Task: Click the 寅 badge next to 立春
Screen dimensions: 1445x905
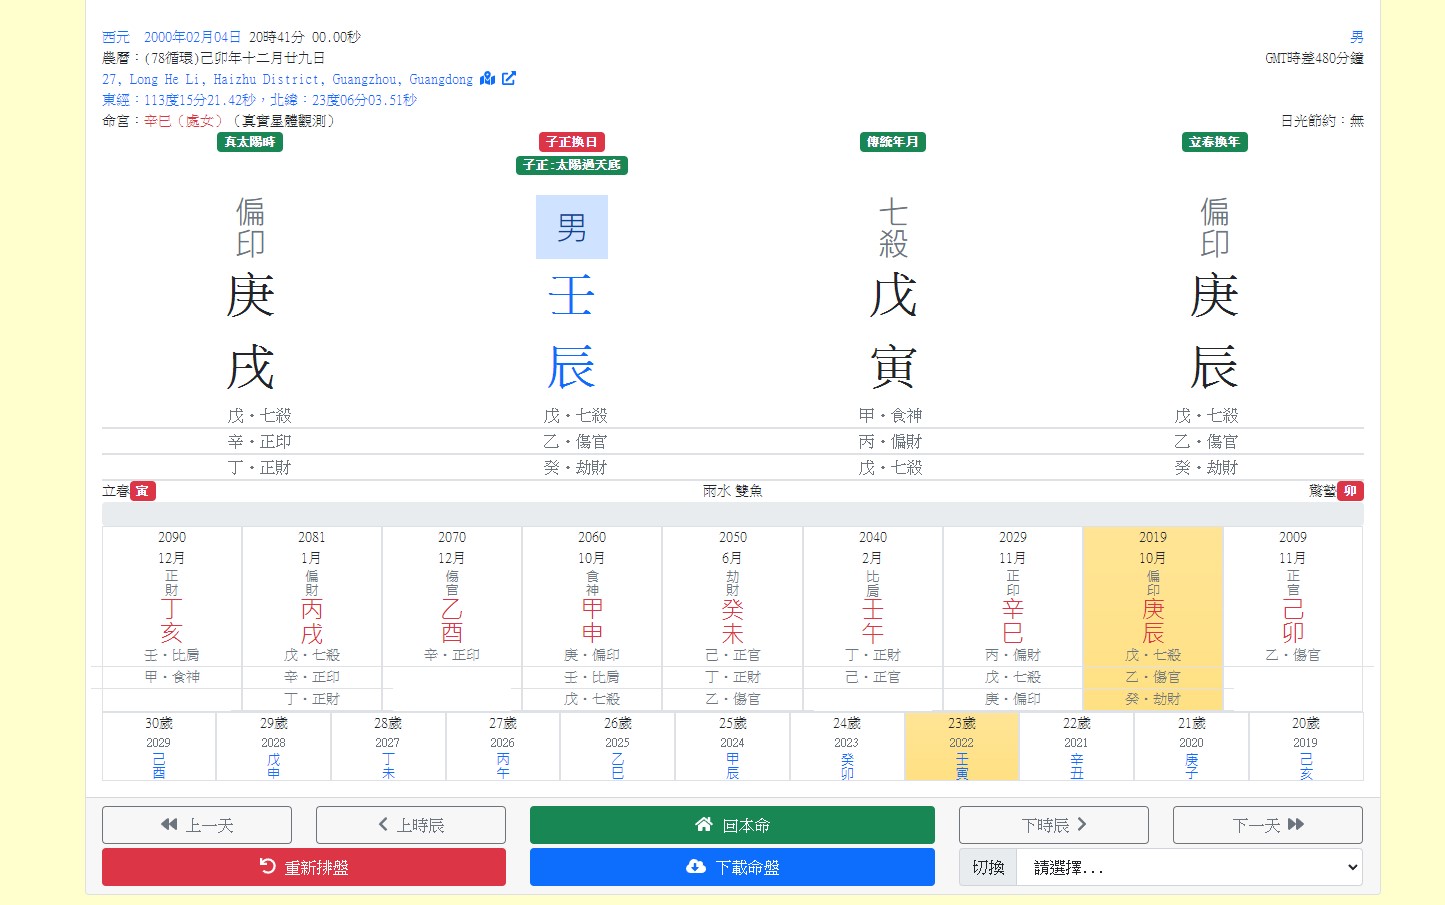Action: [142, 491]
